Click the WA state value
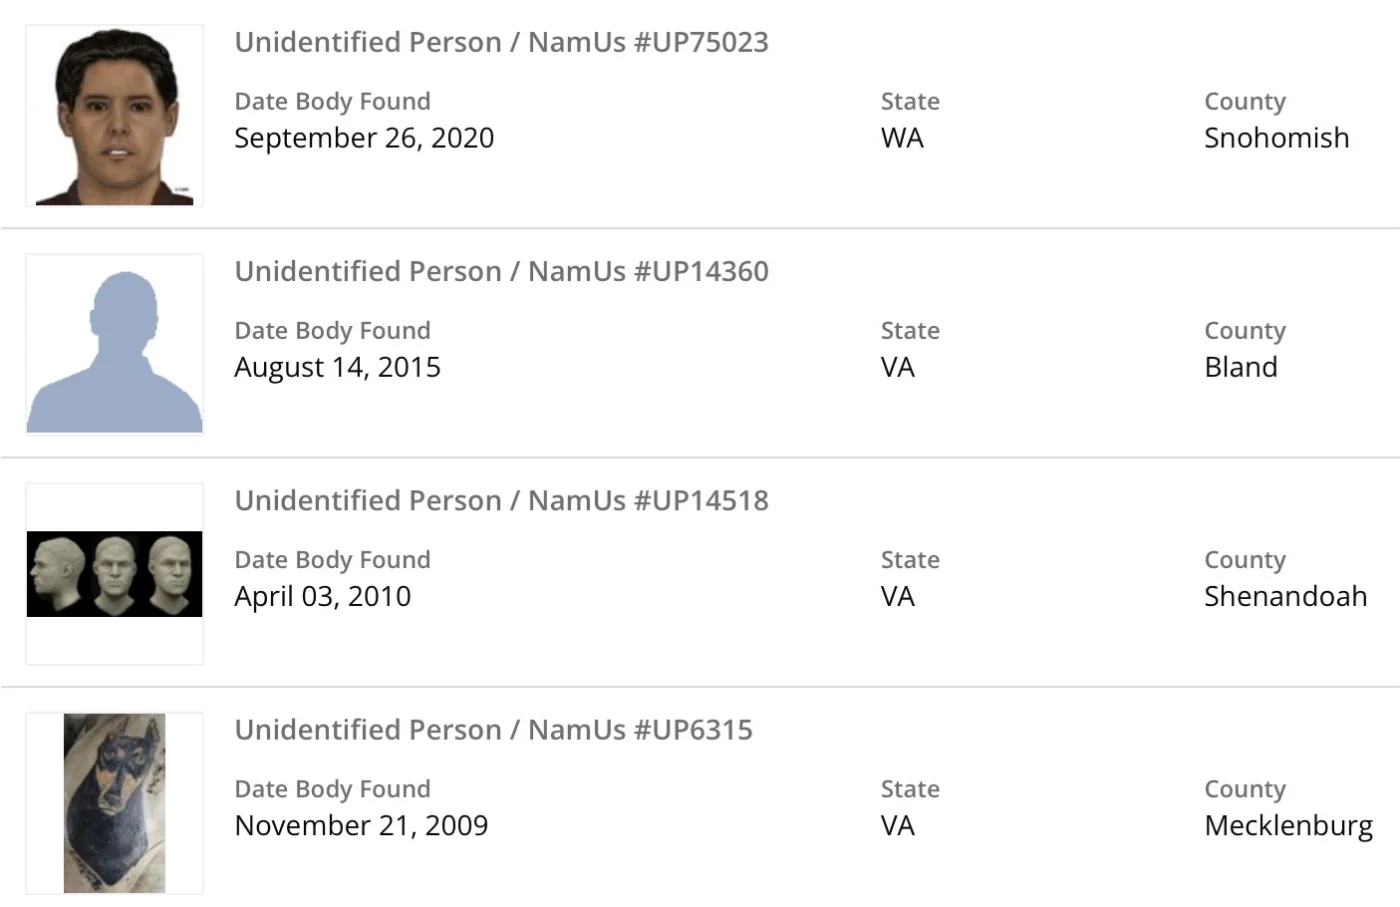The width and height of the screenshot is (1400, 907). (902, 138)
